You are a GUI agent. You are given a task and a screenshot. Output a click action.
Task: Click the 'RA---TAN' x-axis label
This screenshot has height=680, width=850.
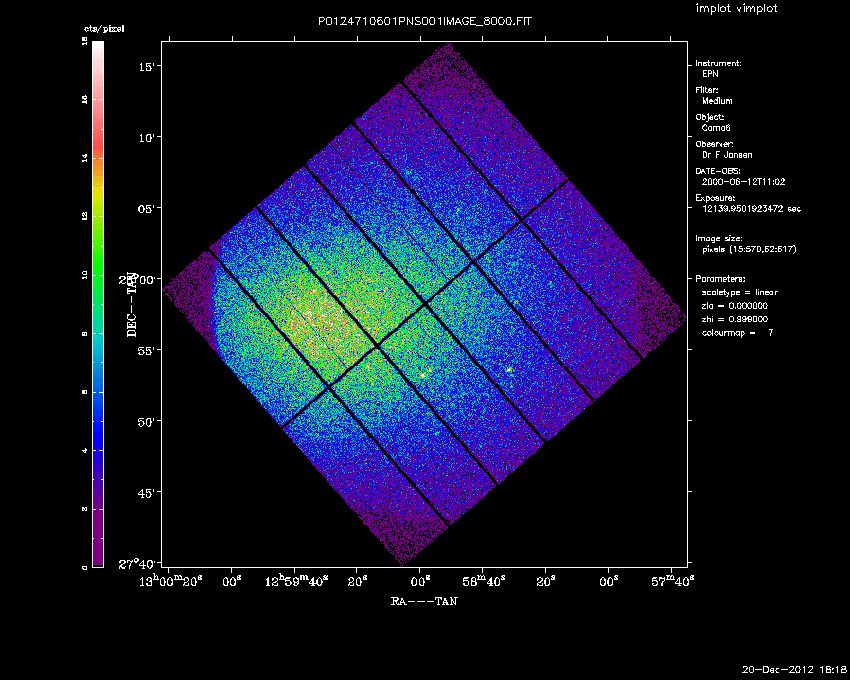424,602
